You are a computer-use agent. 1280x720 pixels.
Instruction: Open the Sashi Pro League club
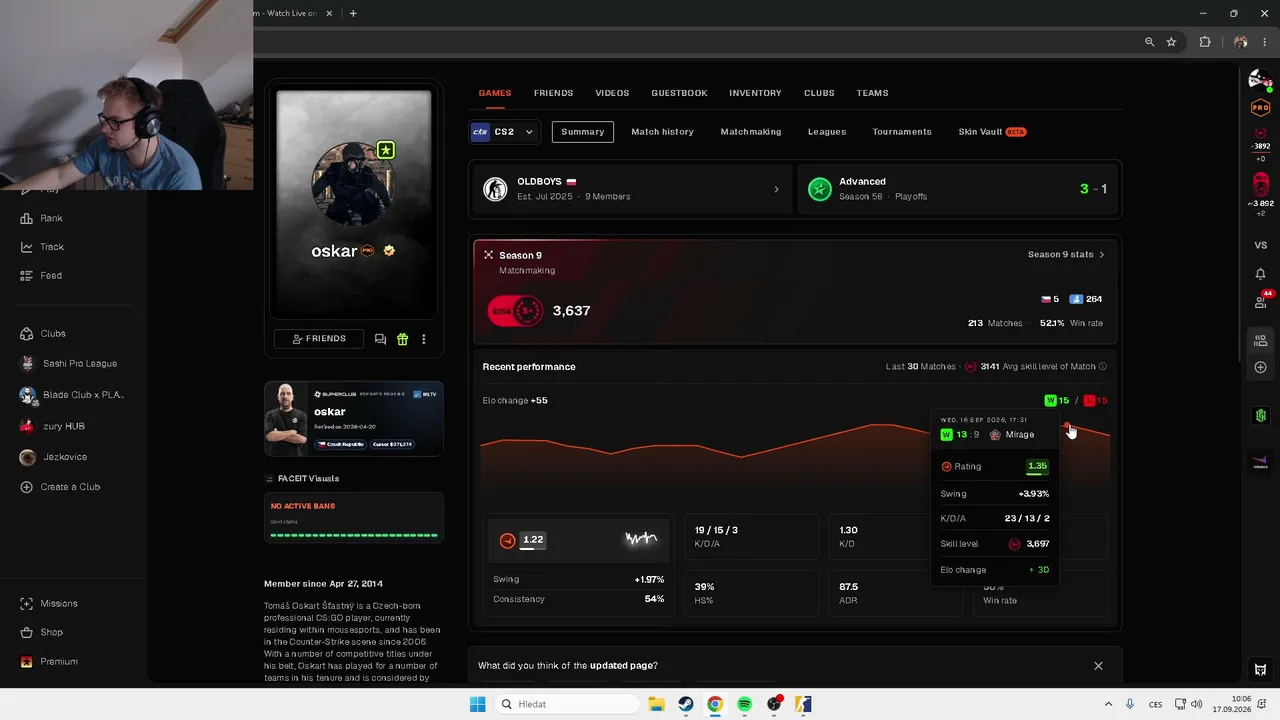point(68,364)
